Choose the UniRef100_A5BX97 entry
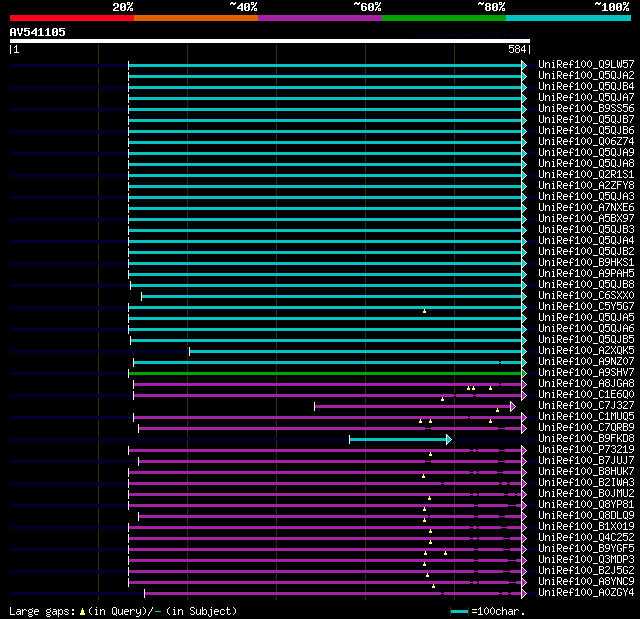 click(586, 219)
